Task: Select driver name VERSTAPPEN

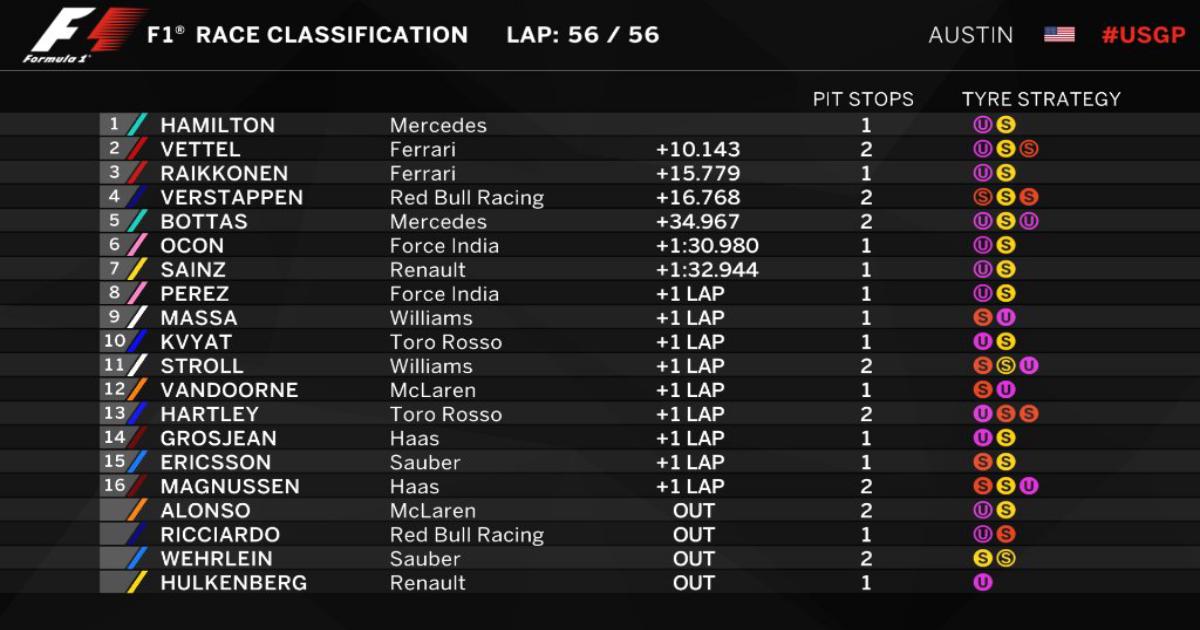Action: pyautogui.click(x=231, y=197)
